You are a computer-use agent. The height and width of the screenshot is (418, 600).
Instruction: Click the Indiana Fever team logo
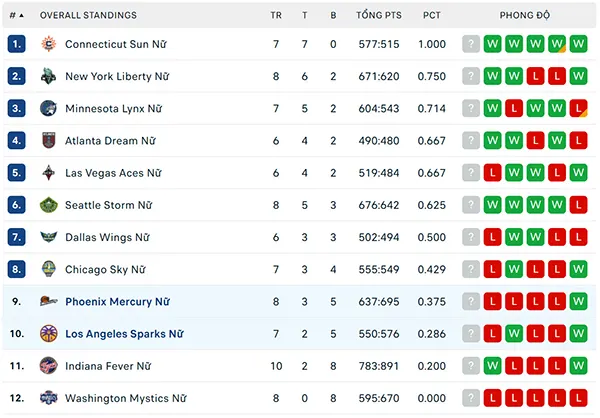coord(49,366)
